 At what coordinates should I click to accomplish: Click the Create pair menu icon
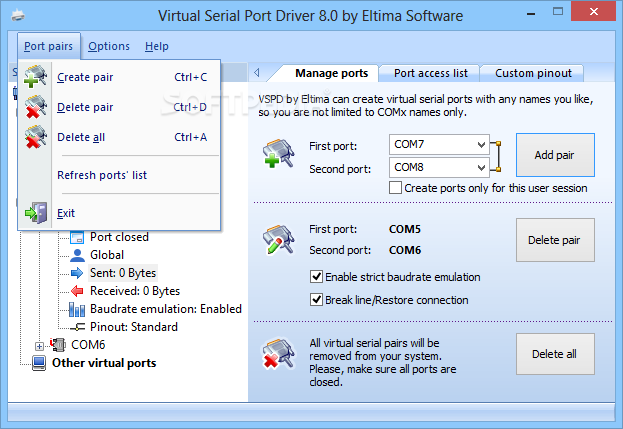pos(35,76)
